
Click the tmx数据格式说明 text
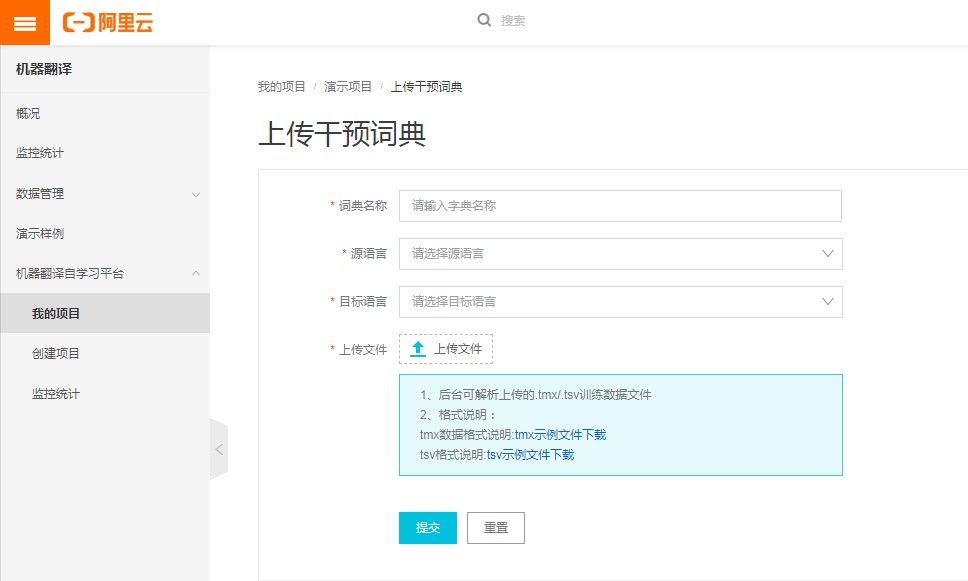tap(467, 435)
